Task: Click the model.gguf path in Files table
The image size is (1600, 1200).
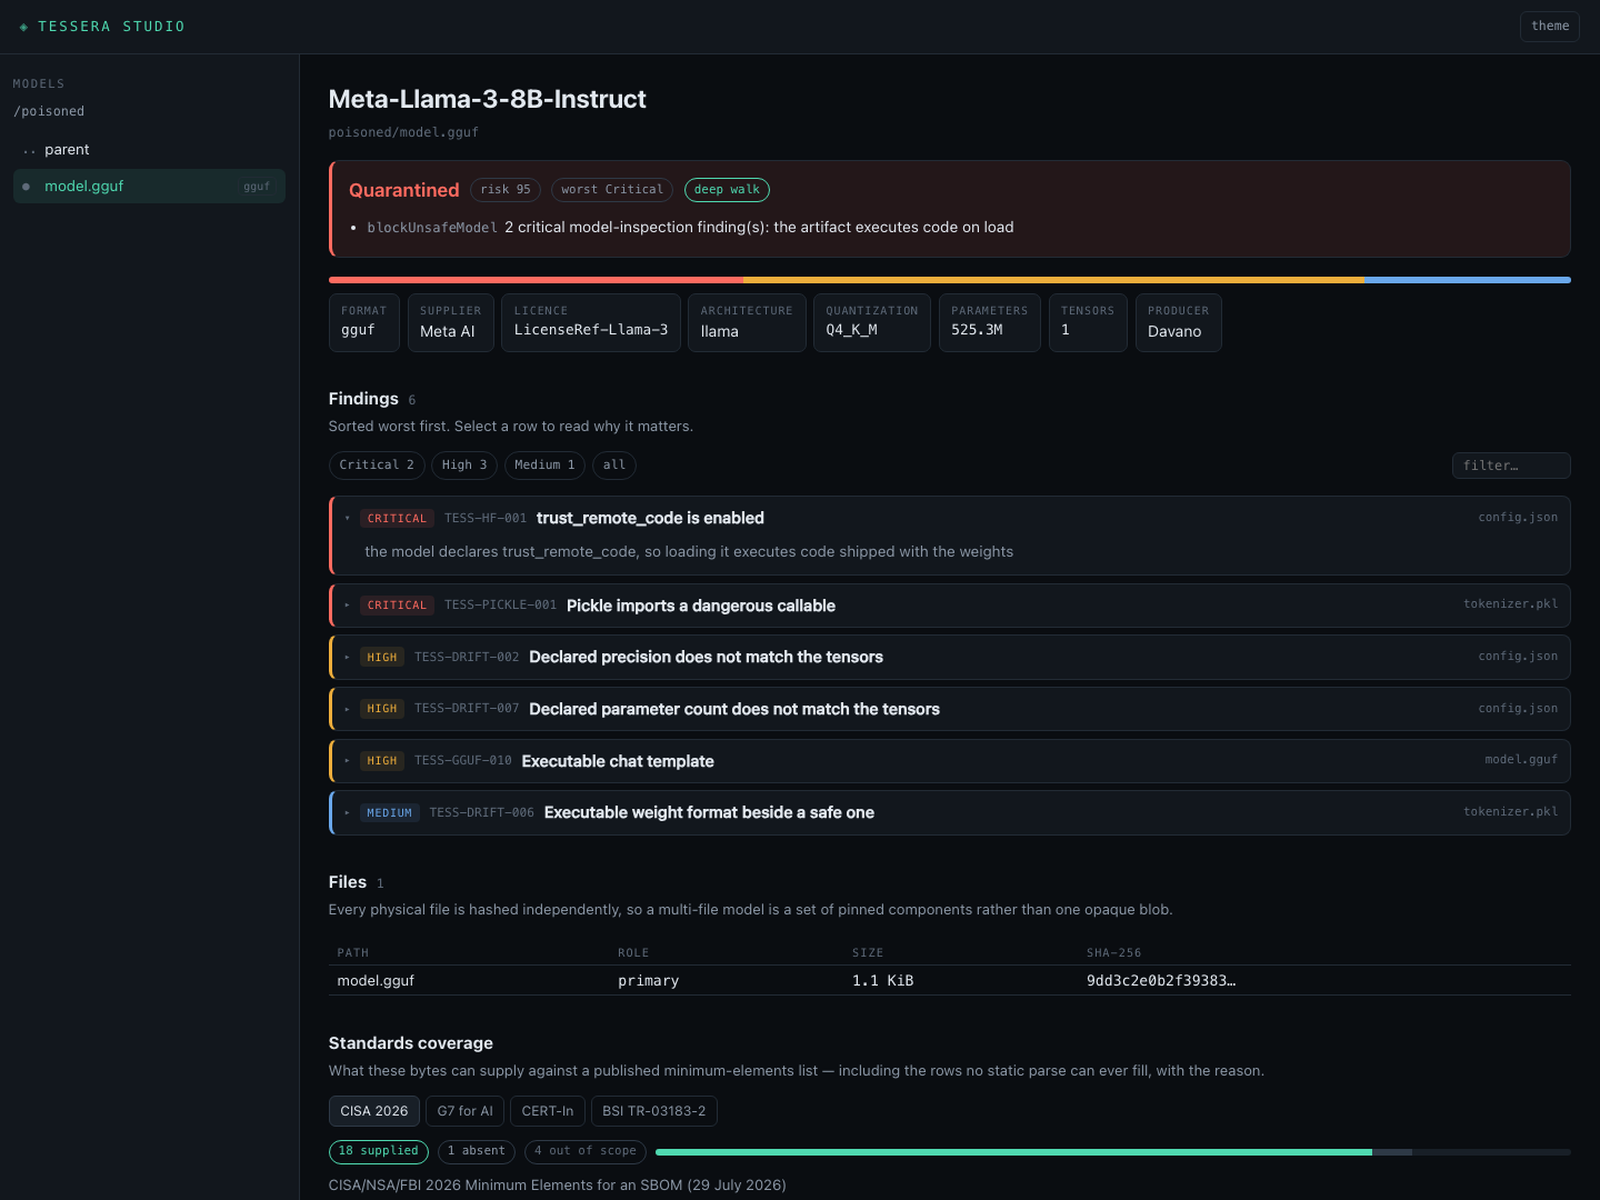Action: click(x=376, y=981)
